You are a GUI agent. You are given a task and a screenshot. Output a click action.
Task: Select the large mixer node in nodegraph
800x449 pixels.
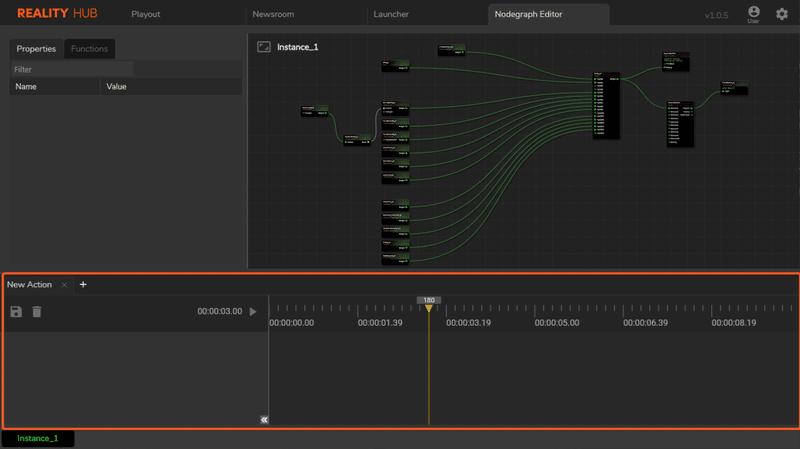(x=606, y=105)
